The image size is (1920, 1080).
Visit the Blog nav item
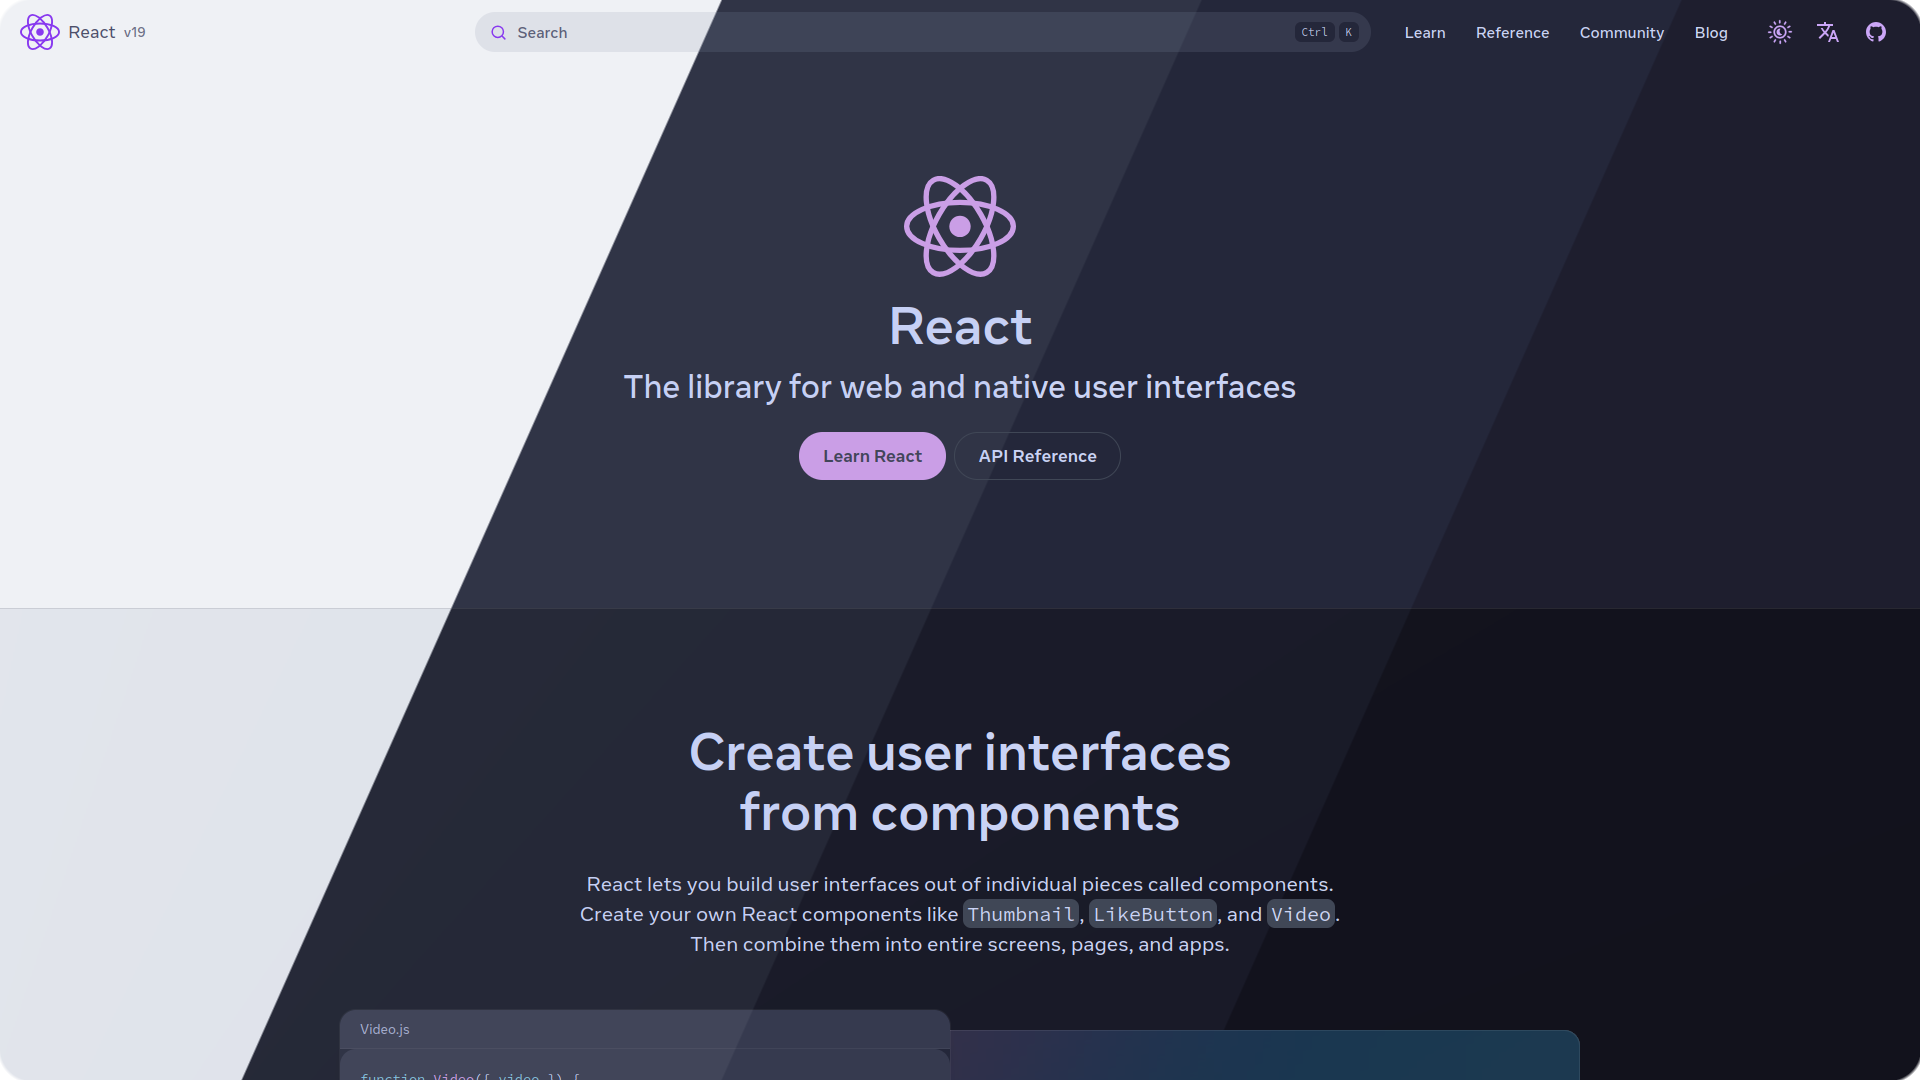[x=1710, y=33]
